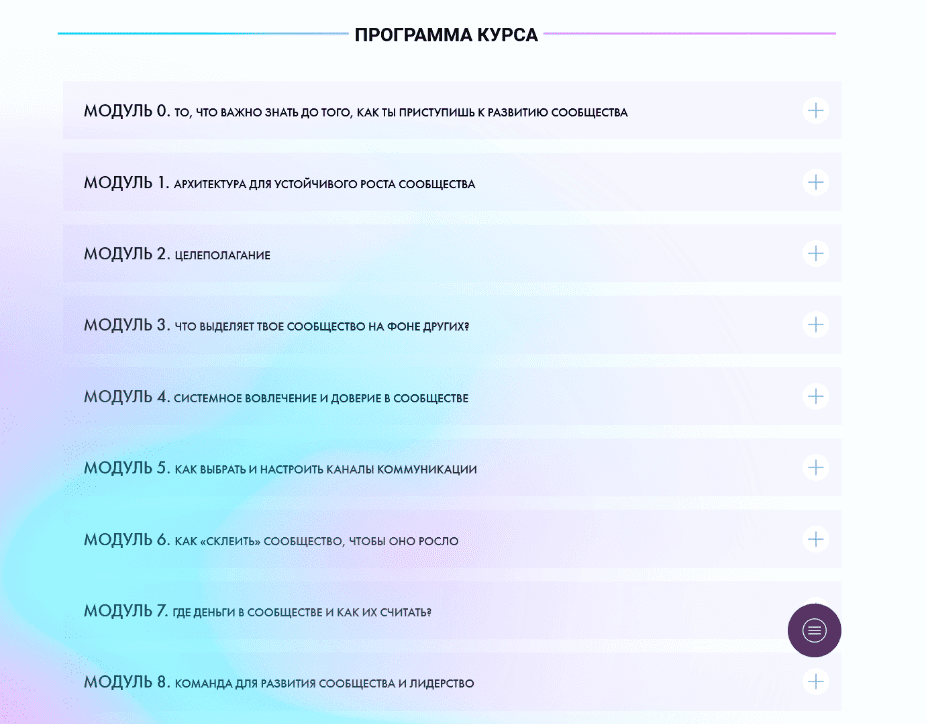This screenshot has width=931, height=724.
Task: Click the Программа курса section heading
Action: click(446, 35)
